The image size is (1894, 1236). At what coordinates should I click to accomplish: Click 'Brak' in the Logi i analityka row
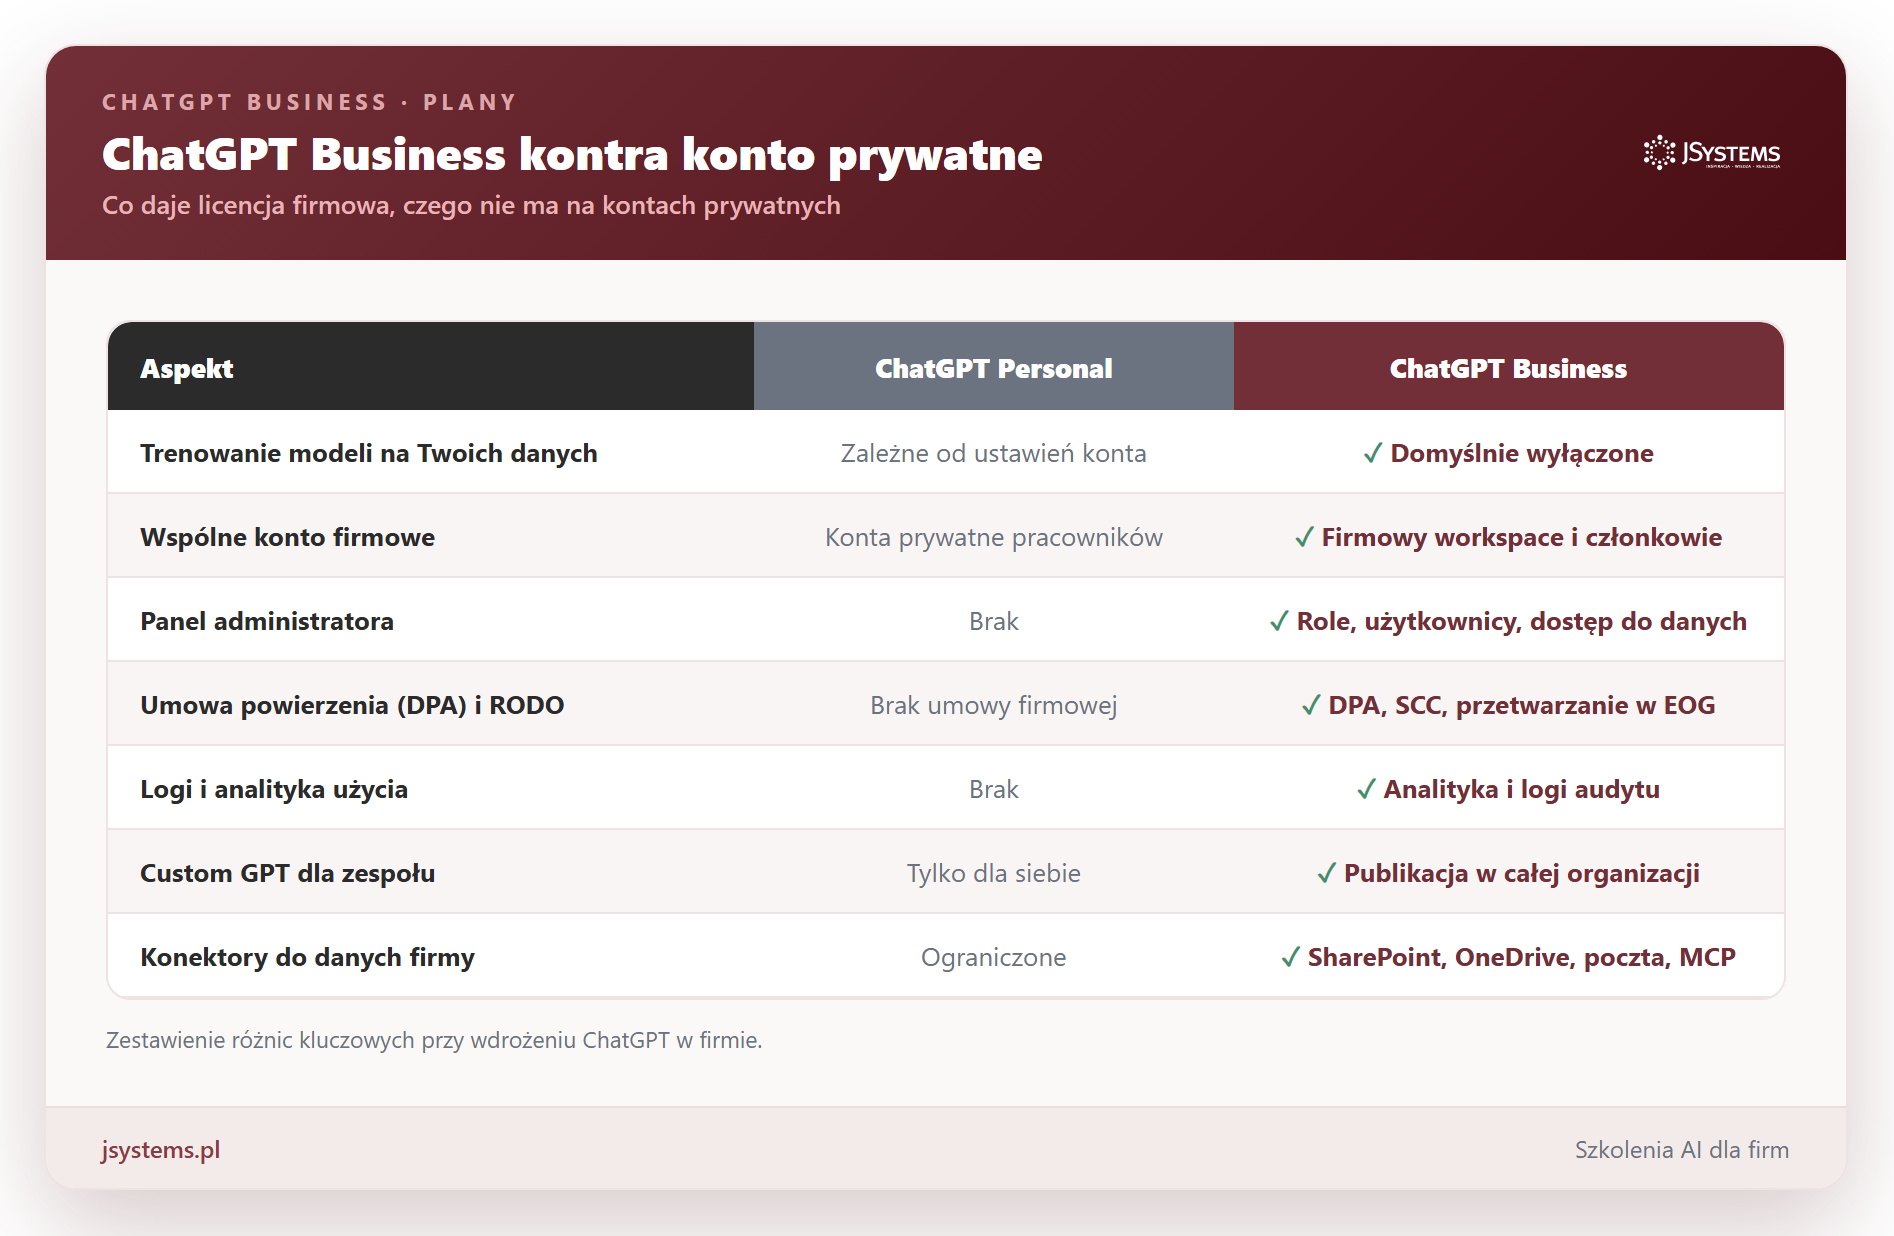[x=993, y=789]
